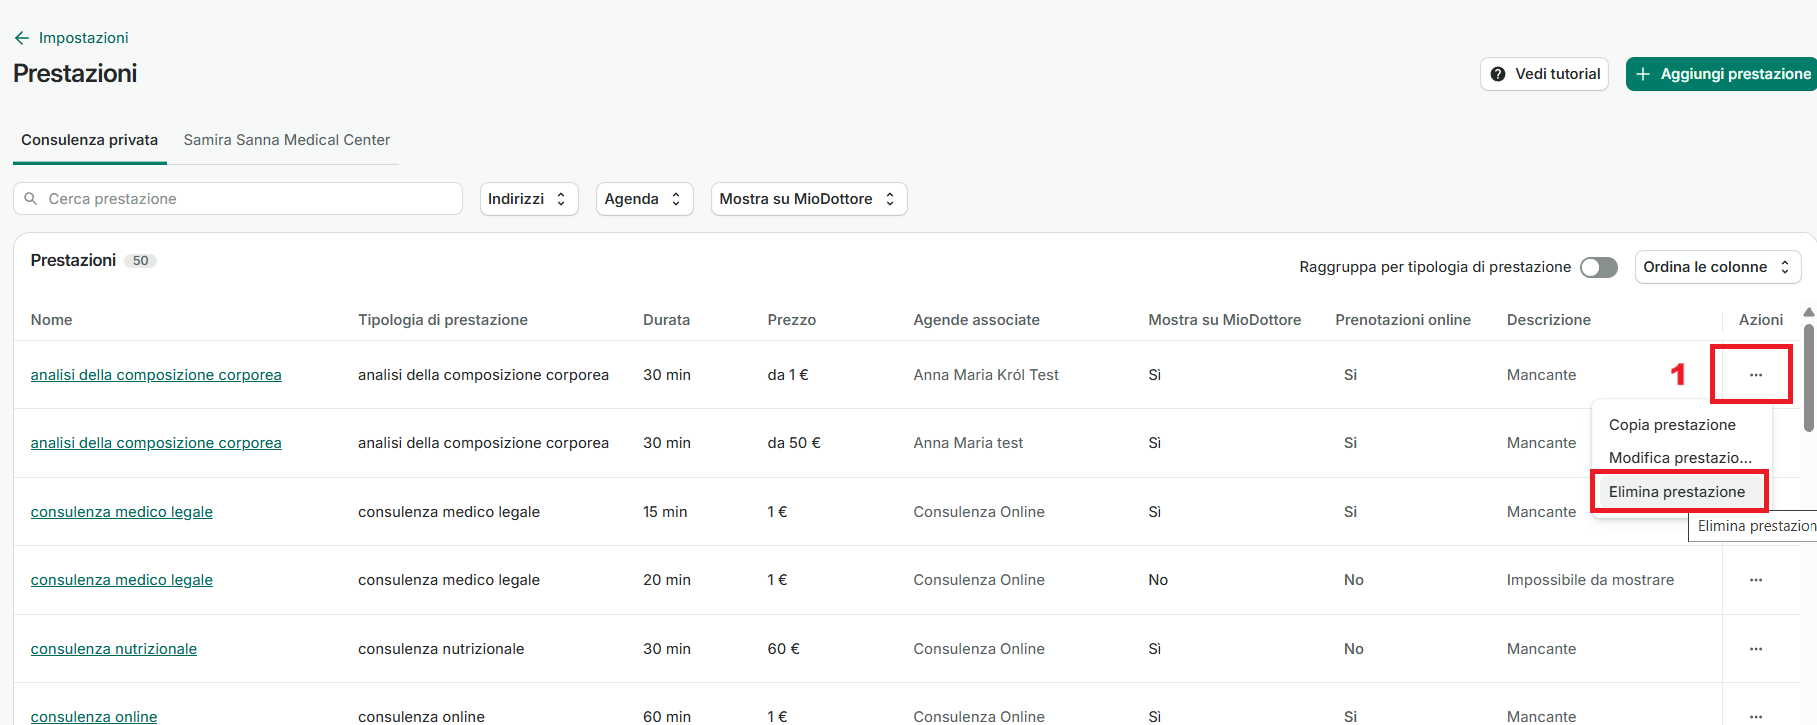Click the Prezzo column header

792,320
